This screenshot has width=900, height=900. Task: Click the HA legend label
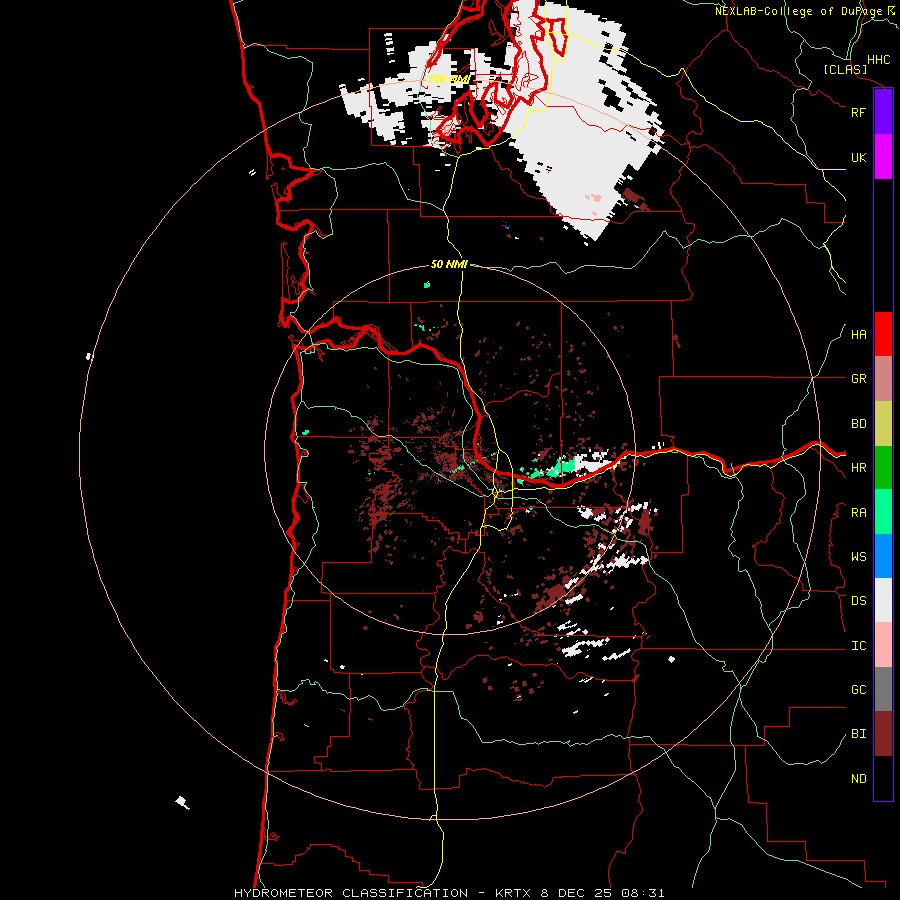click(x=858, y=335)
